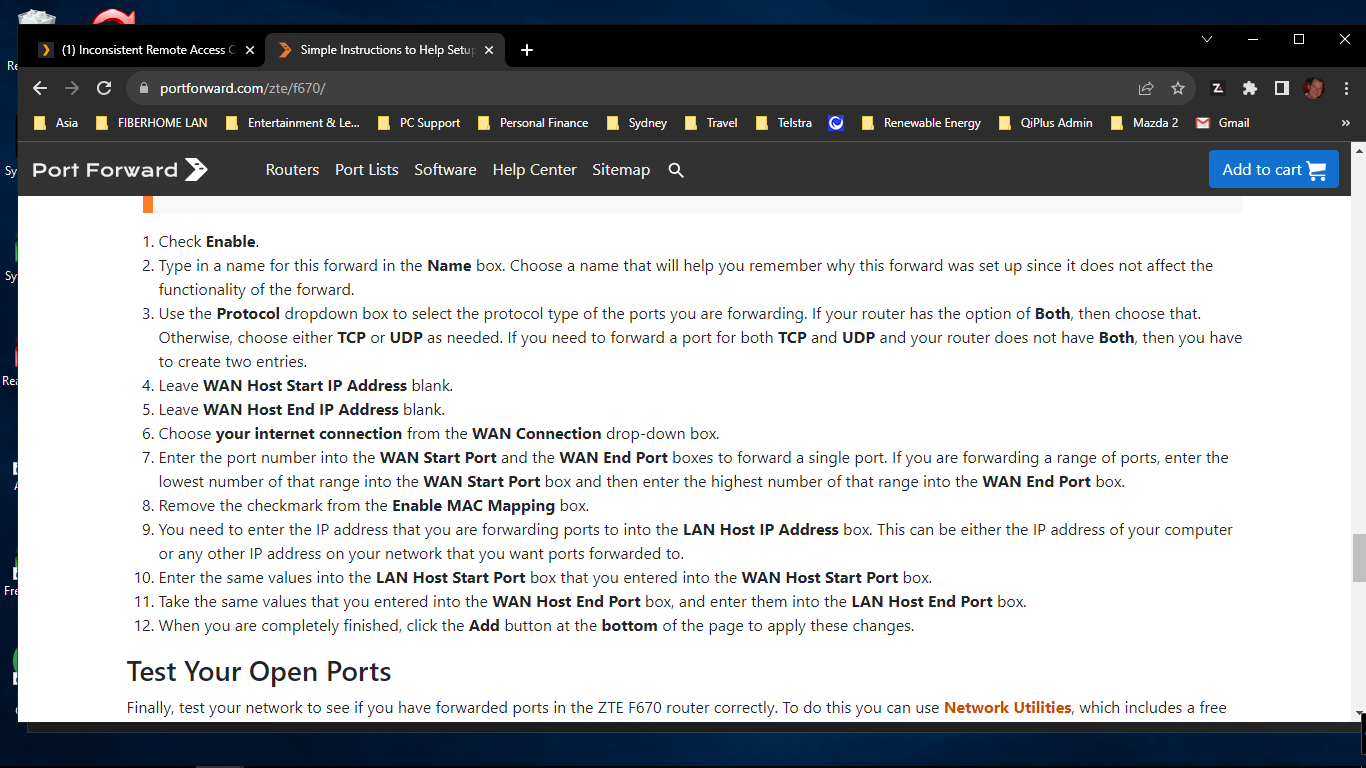Open the Sydney bookmarks folder
Image resolution: width=1366 pixels, height=768 pixels.
coord(637,123)
